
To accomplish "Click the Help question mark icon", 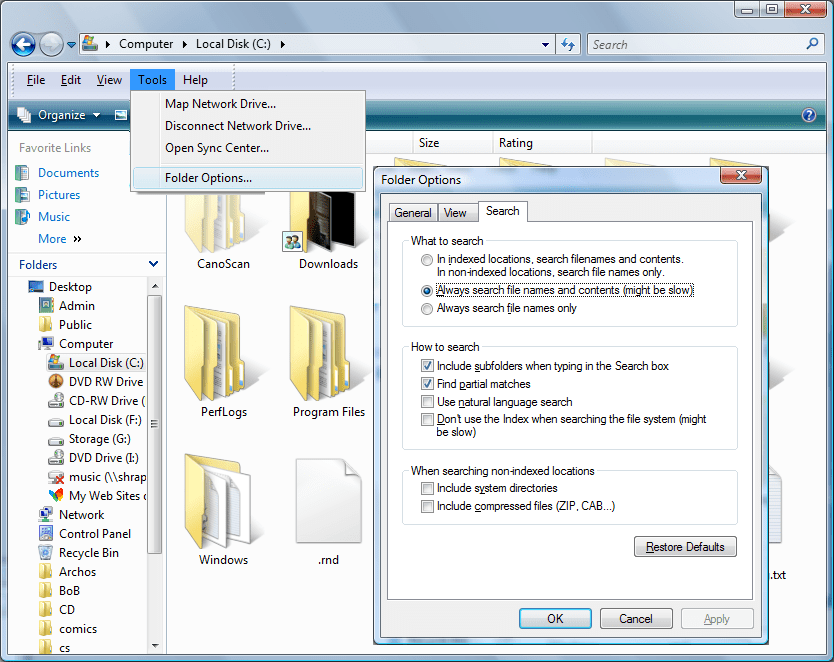I will (x=808, y=115).
